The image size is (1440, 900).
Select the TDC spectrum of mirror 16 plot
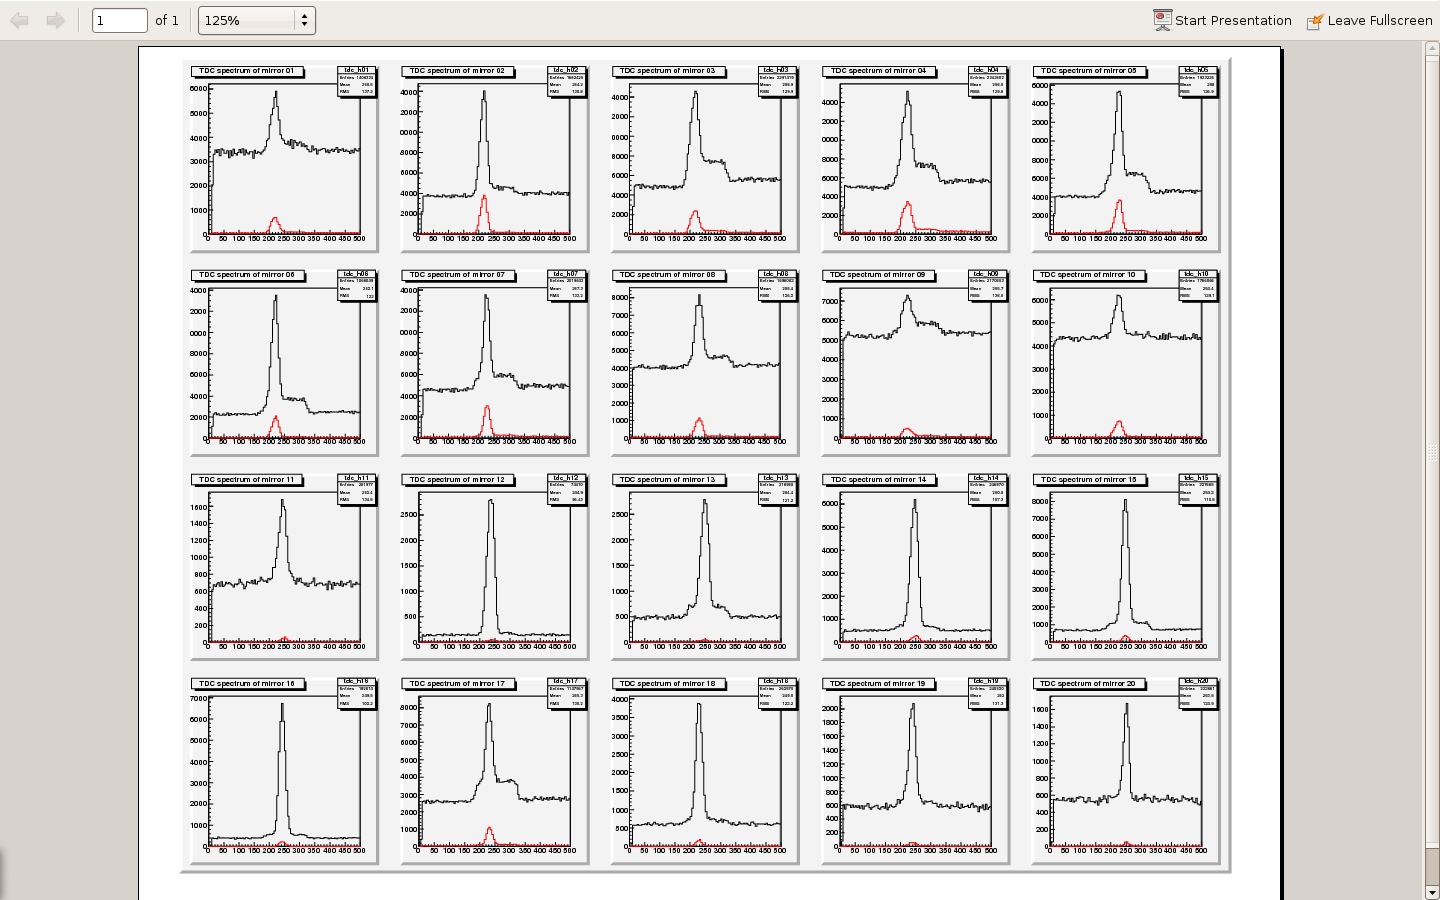[x=284, y=769]
